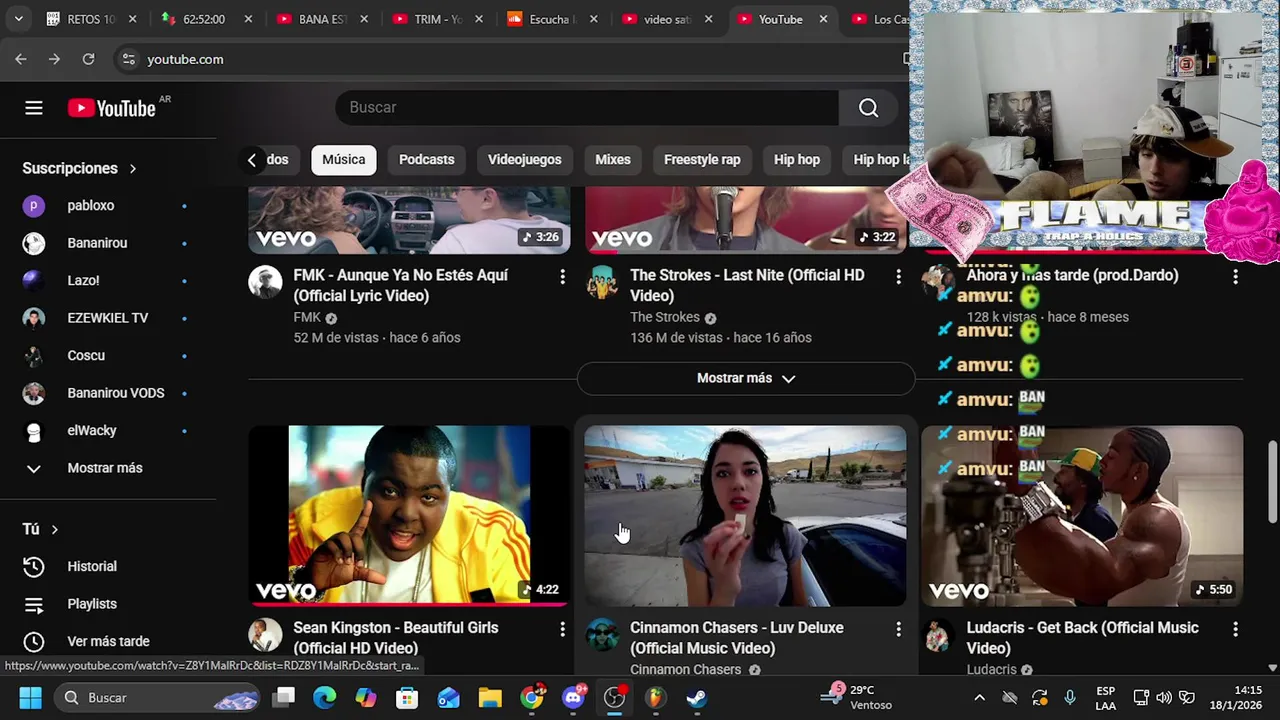Open options menu for Sean Kingston video

562,629
